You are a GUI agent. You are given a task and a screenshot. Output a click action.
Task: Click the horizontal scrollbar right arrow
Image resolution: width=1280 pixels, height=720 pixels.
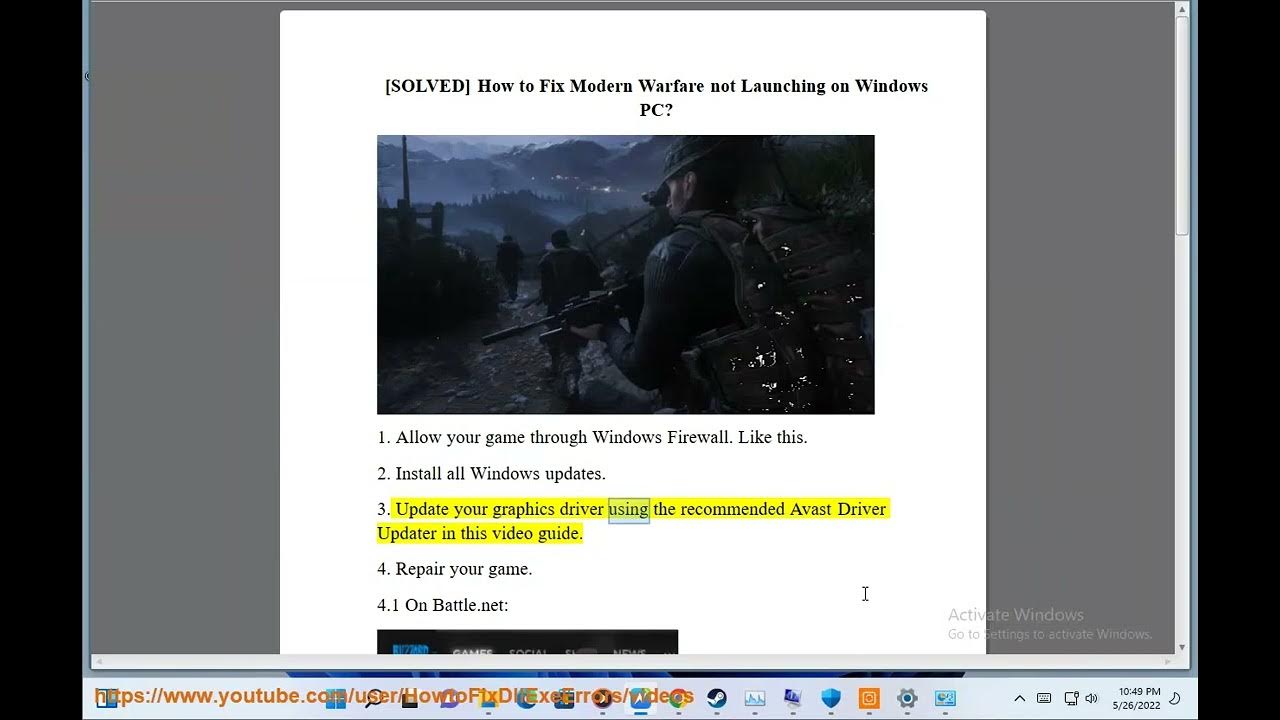(1168, 661)
